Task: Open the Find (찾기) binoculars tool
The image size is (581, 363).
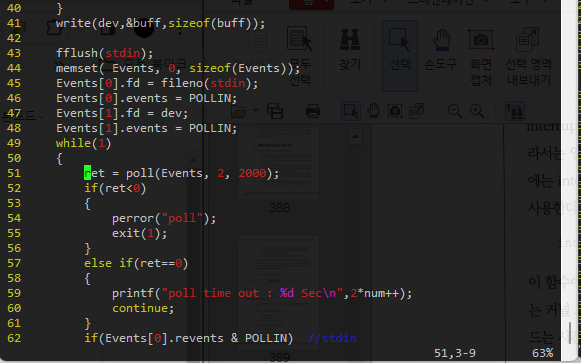Action: click(x=350, y=48)
